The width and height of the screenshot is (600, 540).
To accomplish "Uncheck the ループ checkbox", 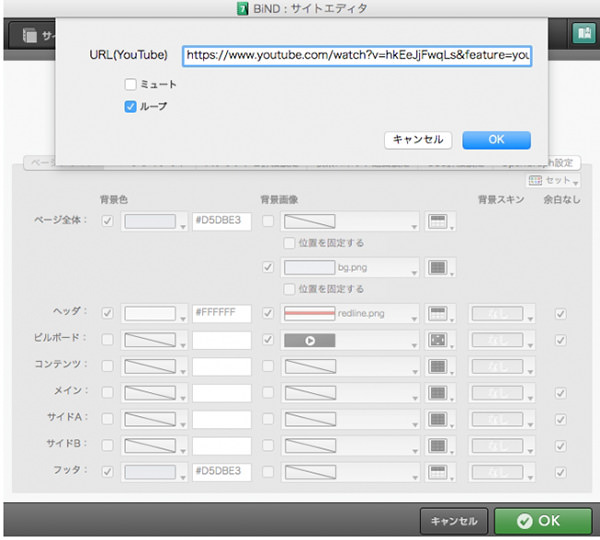I will pos(130,106).
